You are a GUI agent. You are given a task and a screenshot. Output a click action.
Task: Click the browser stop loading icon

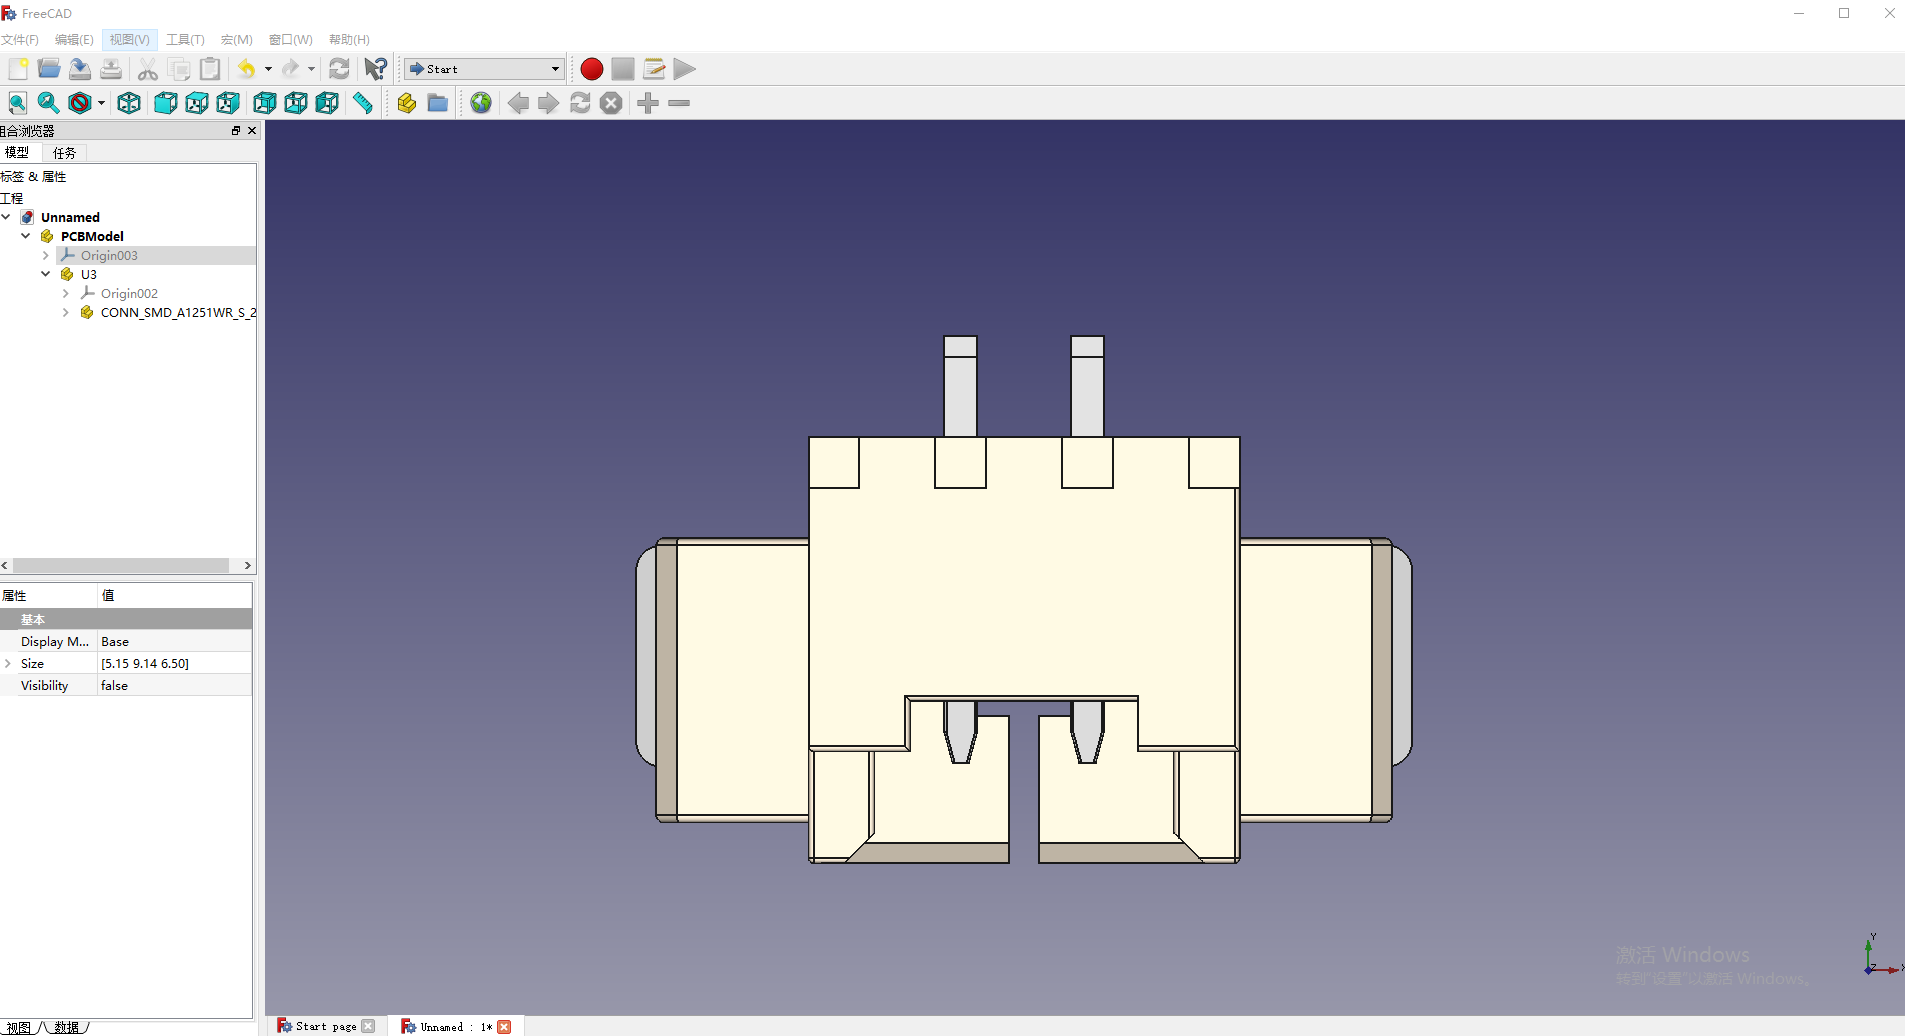click(x=611, y=103)
